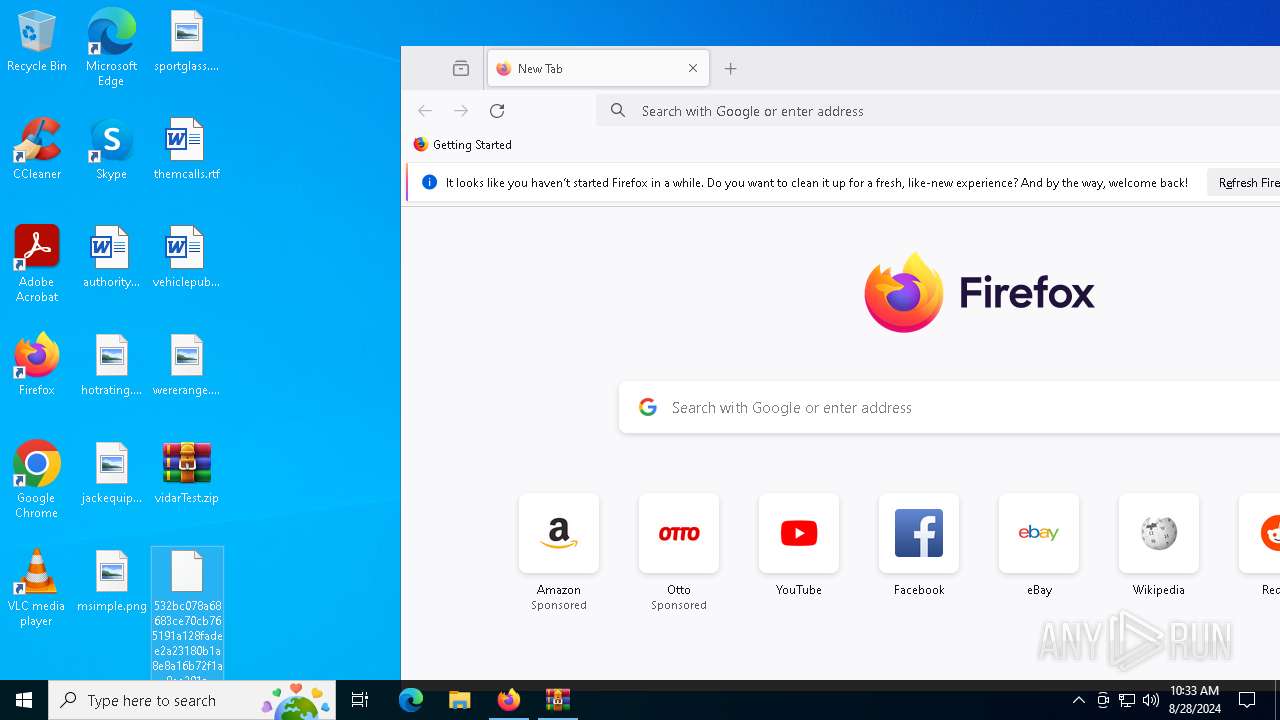1280x720 pixels.
Task: Reload the current Firefox page
Action: click(x=497, y=111)
